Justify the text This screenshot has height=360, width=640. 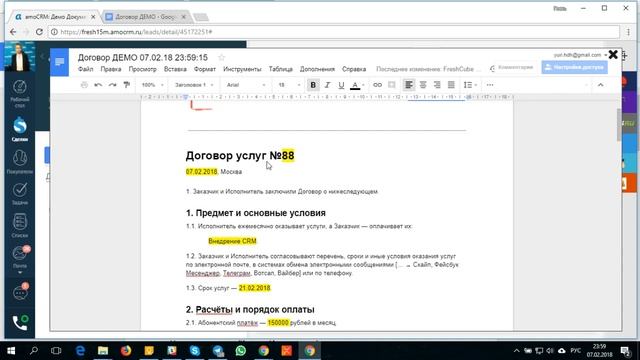[x=451, y=85]
